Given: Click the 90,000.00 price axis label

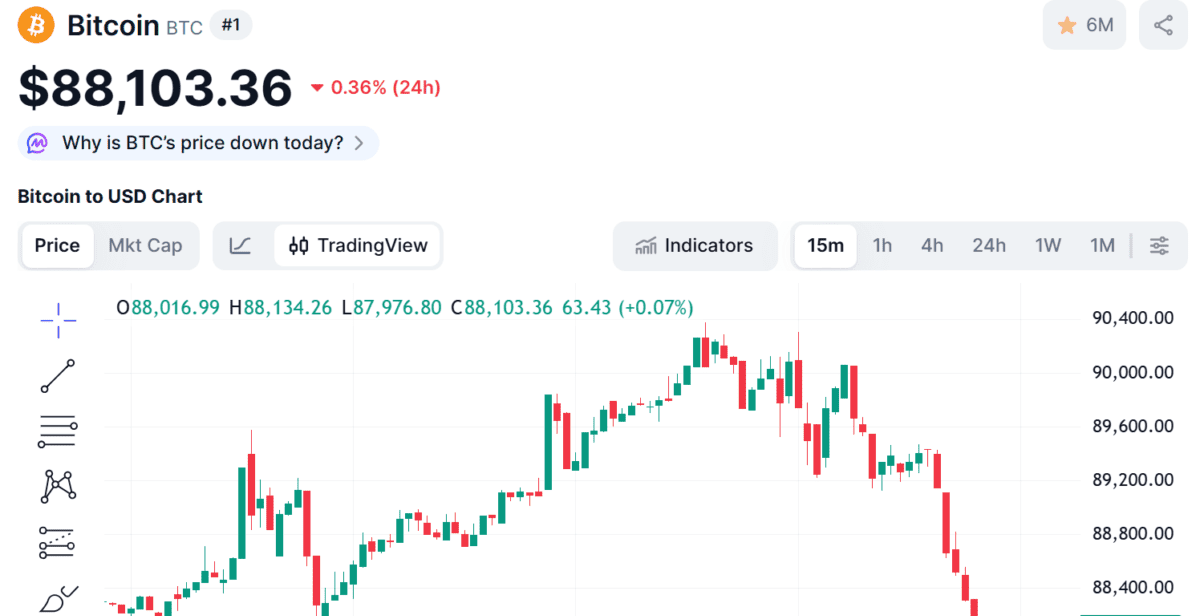Looking at the screenshot, I should [1131, 373].
